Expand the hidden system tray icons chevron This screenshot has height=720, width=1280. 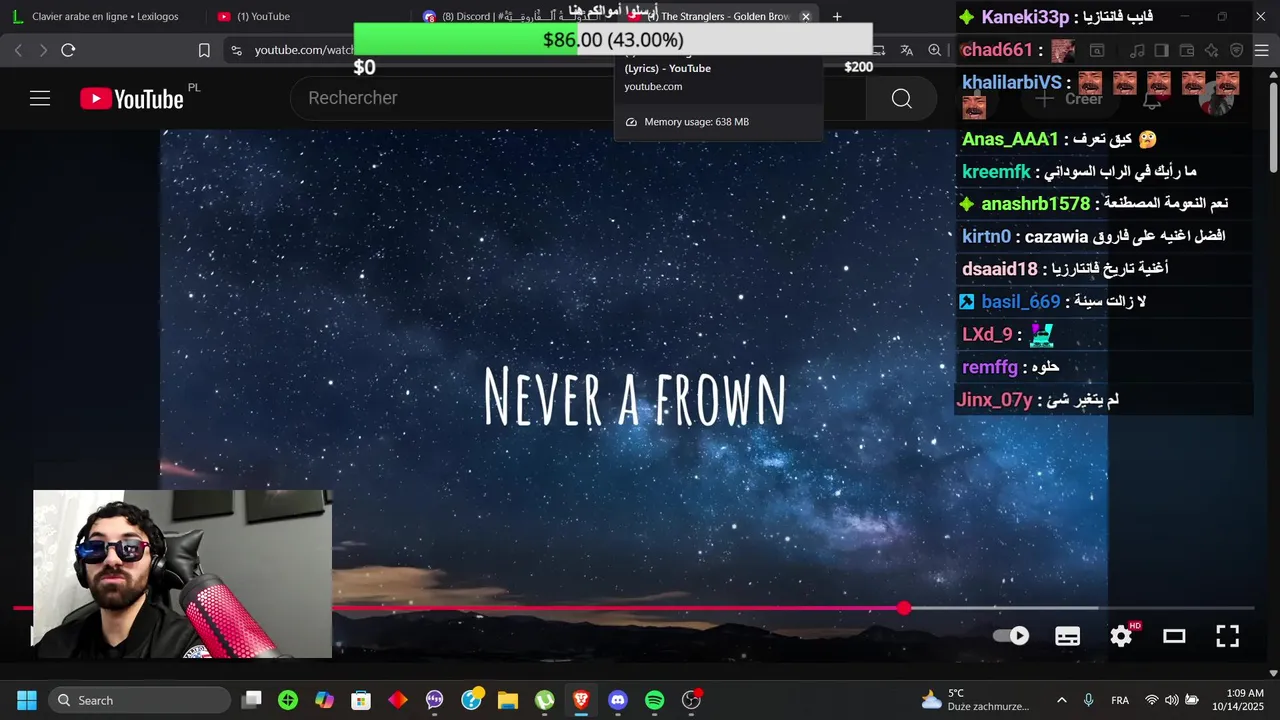click(1061, 700)
